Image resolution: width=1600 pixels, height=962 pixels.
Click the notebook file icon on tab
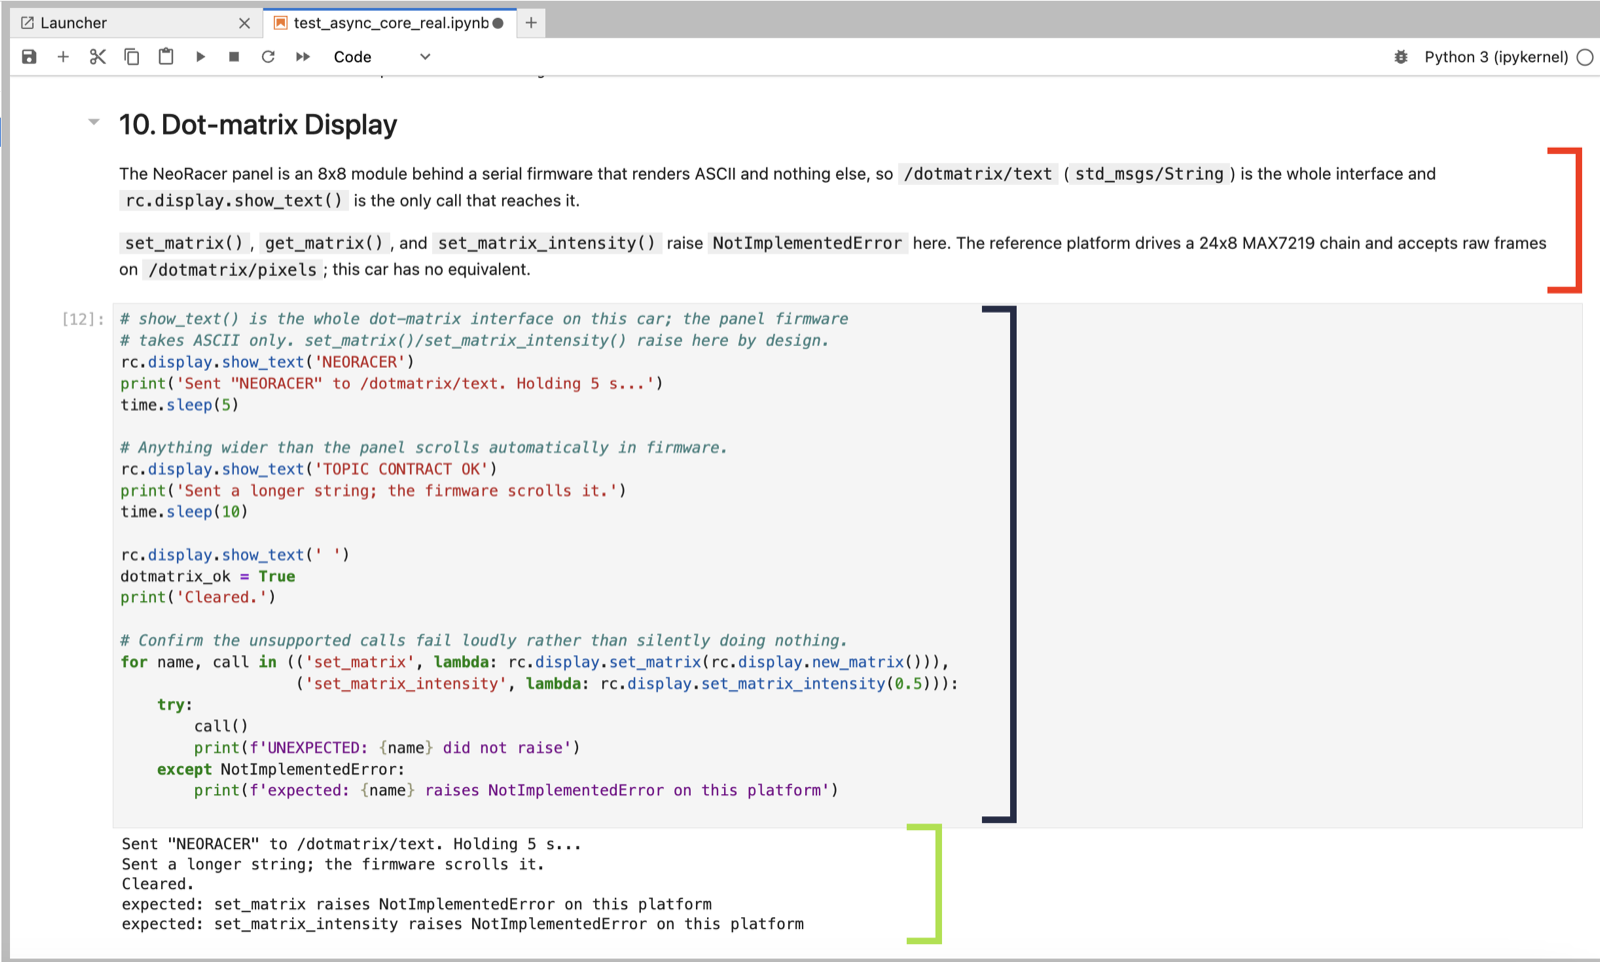280,23
